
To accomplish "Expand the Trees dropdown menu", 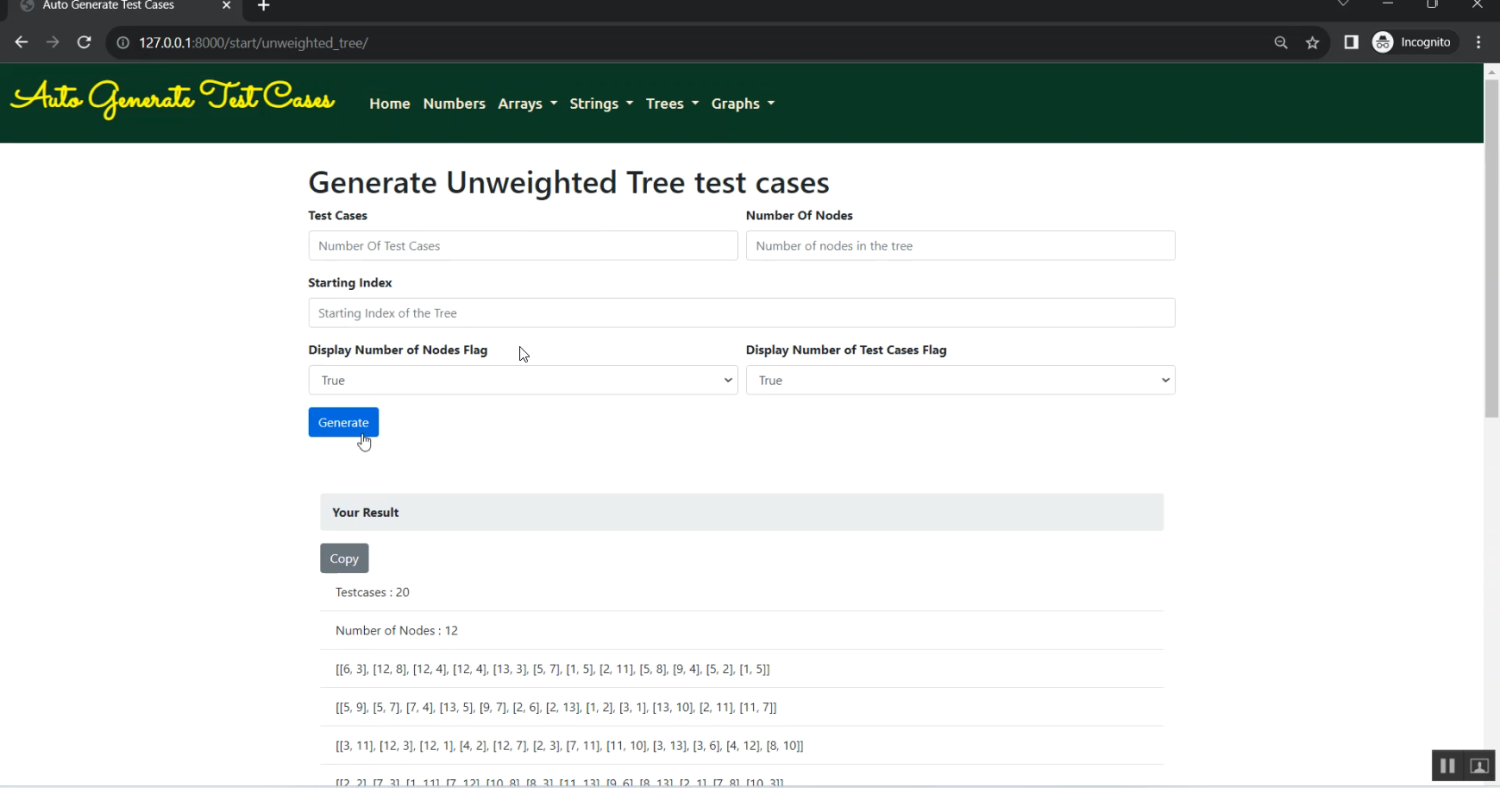I will pyautogui.click(x=671, y=104).
